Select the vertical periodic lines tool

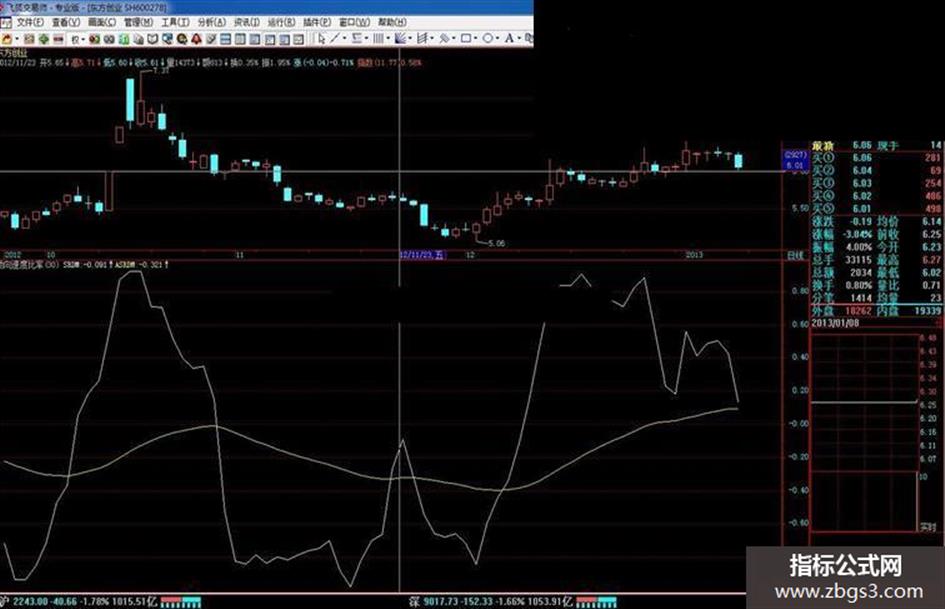[x=378, y=39]
